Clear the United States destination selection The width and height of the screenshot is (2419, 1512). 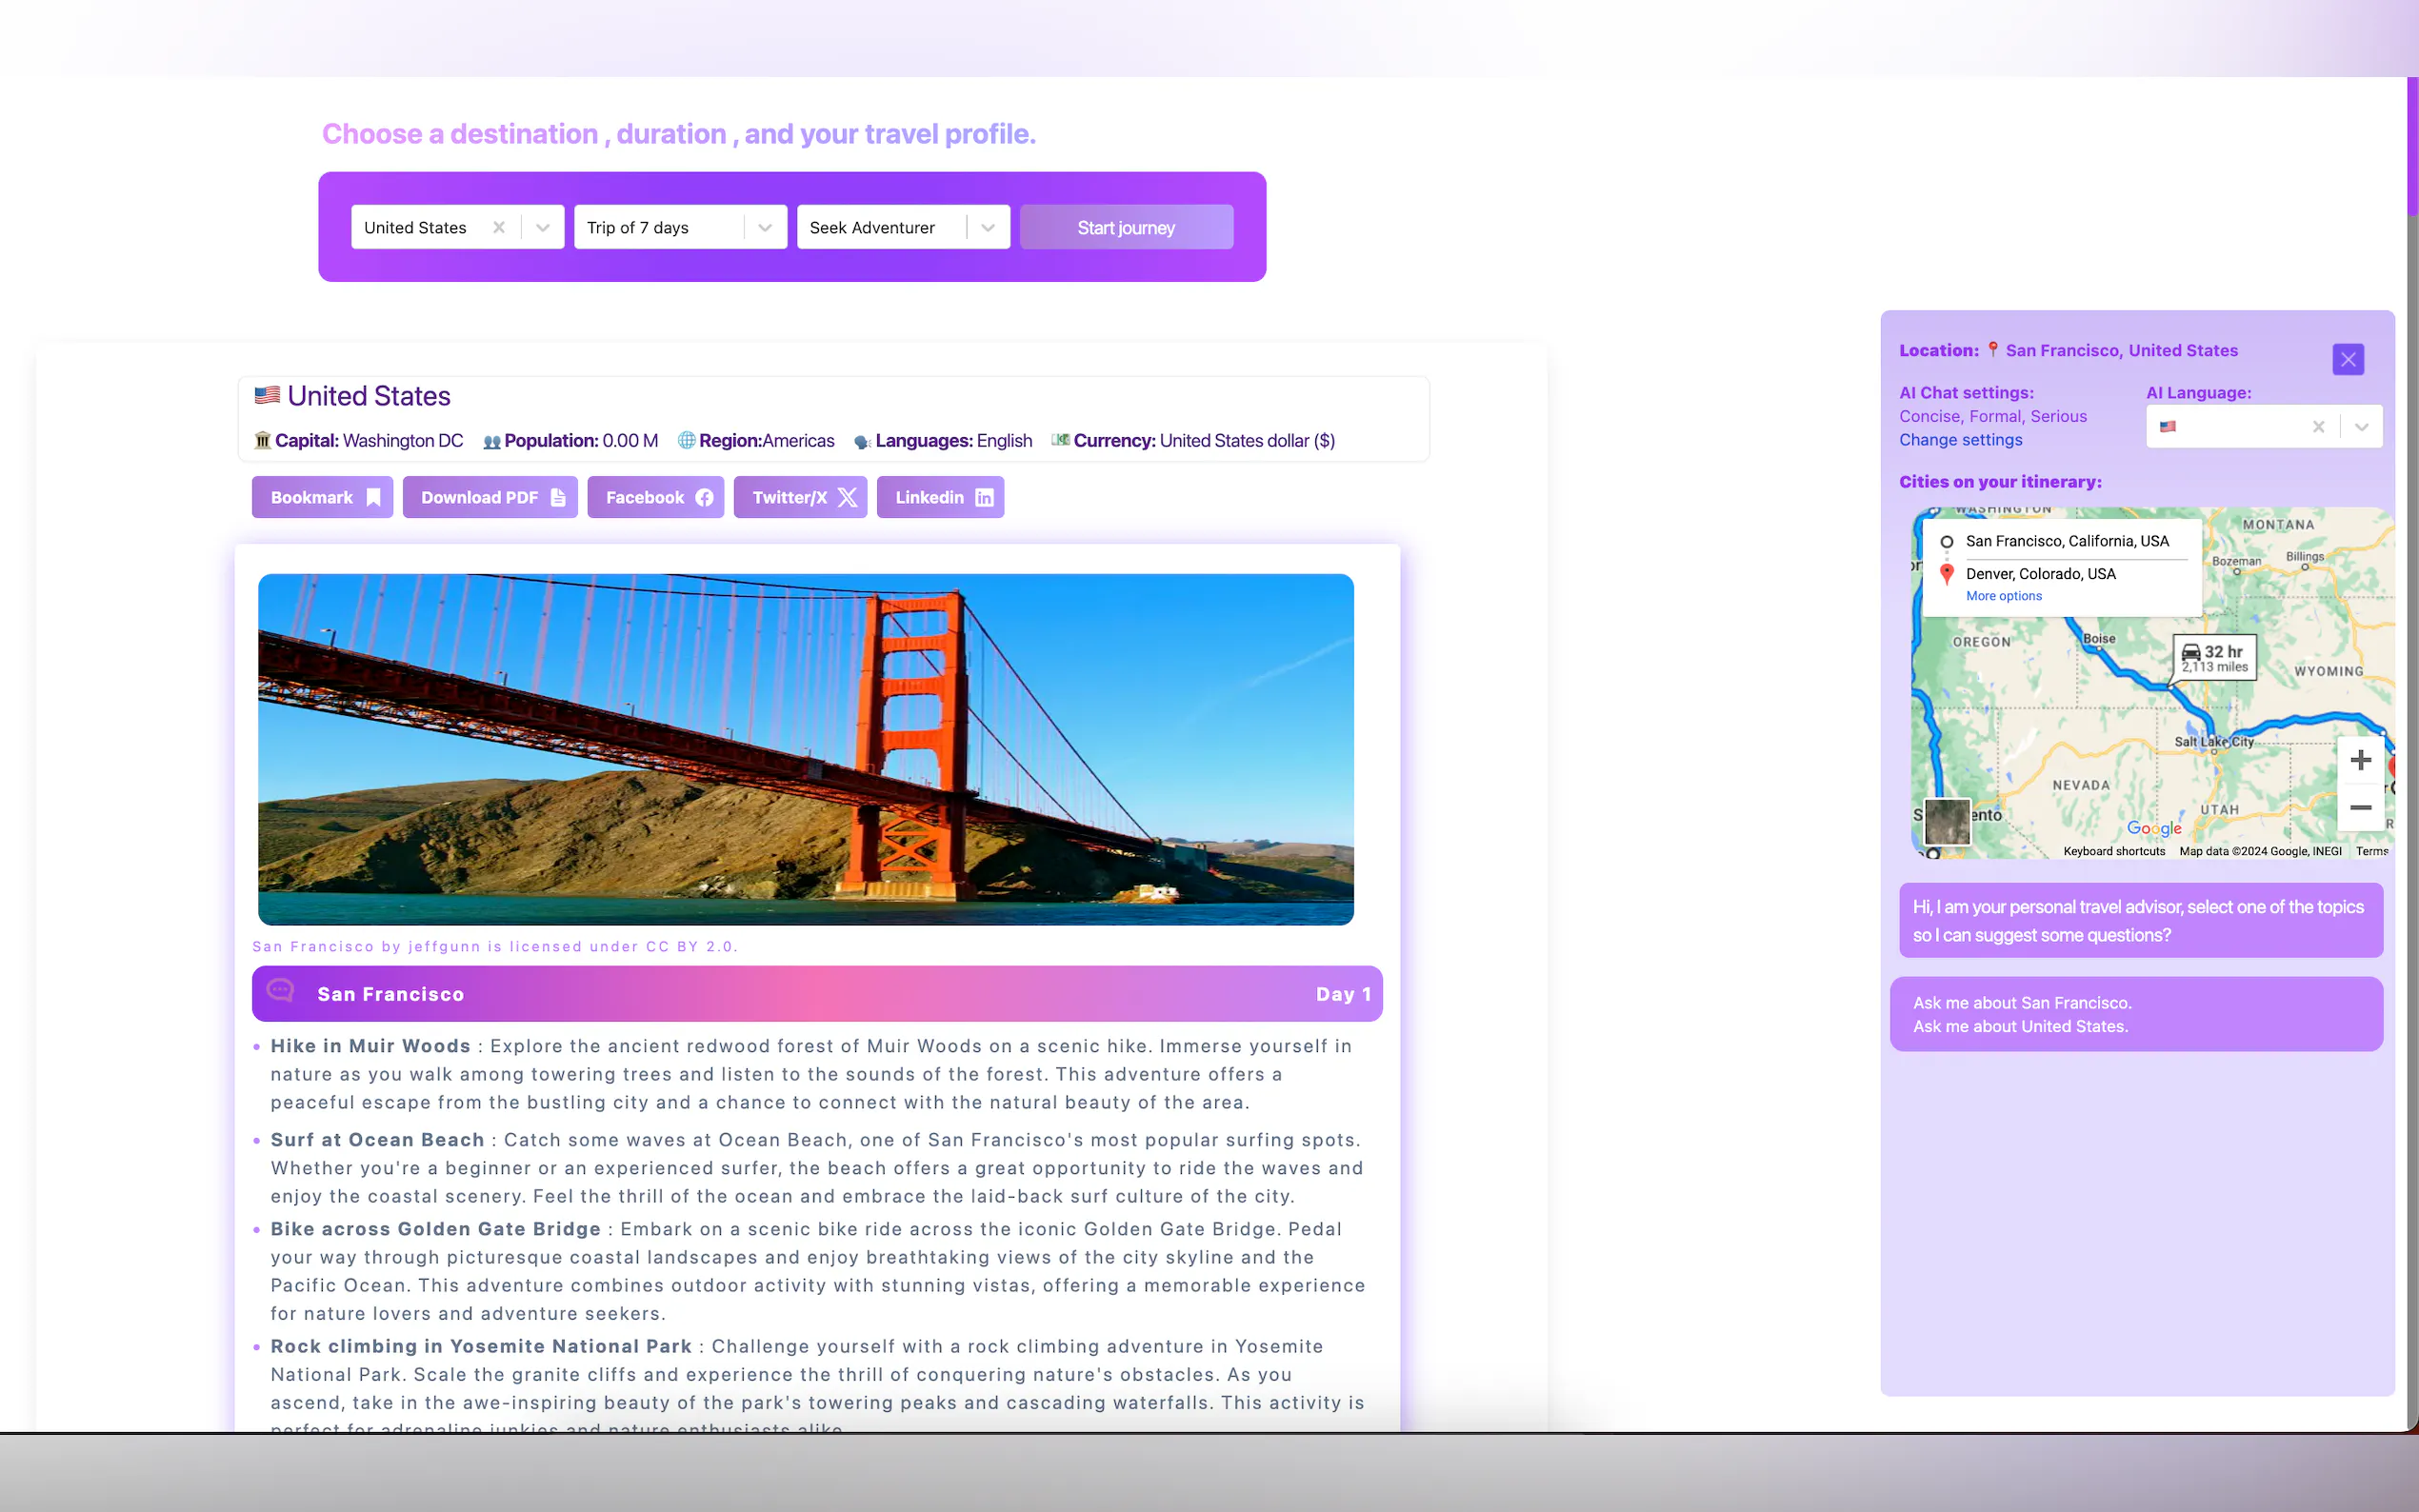(x=498, y=228)
